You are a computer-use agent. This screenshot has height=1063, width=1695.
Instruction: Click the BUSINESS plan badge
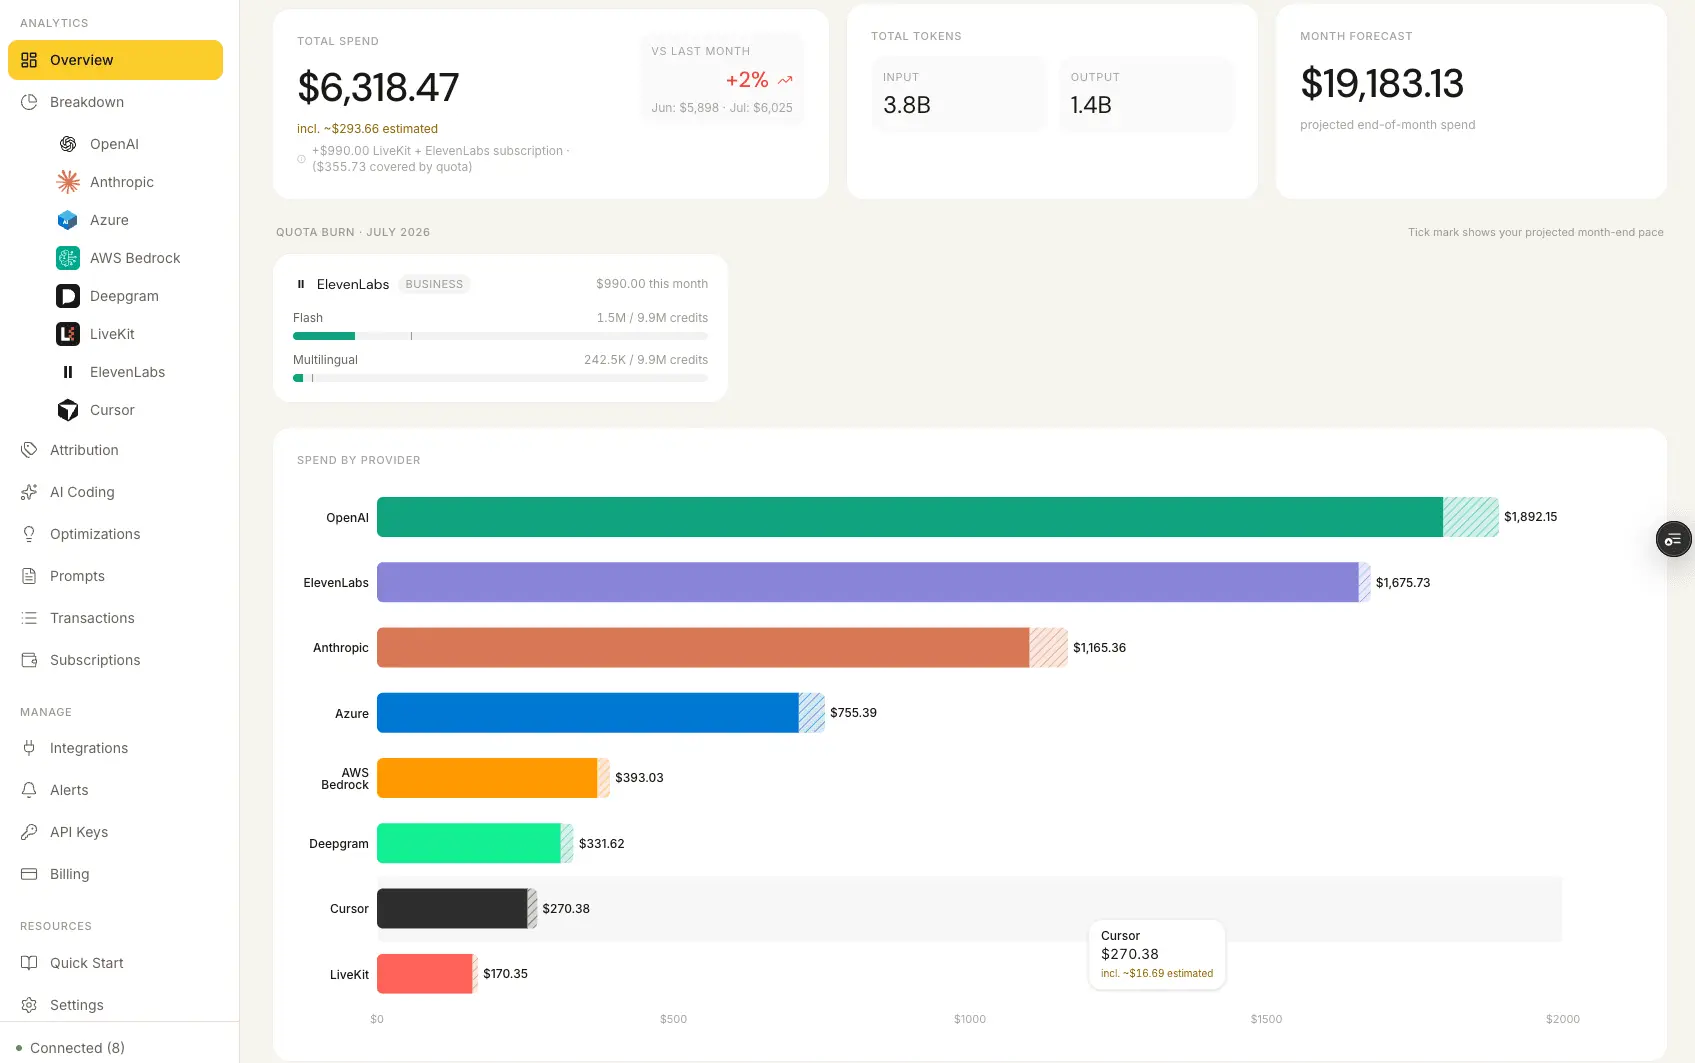pyautogui.click(x=434, y=284)
